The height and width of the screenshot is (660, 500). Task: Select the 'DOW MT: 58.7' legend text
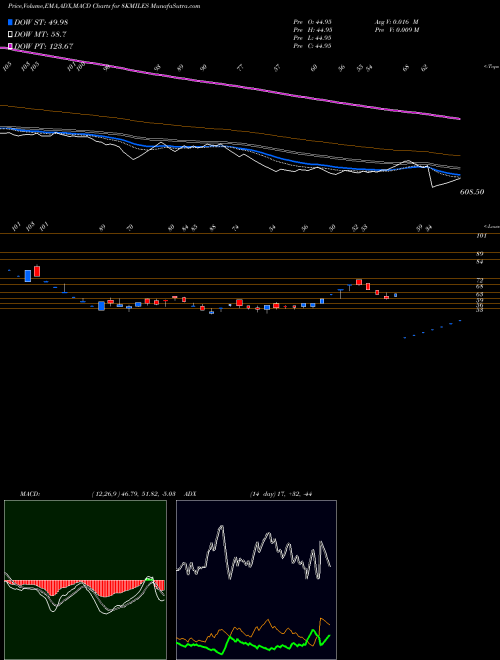coord(40,34)
